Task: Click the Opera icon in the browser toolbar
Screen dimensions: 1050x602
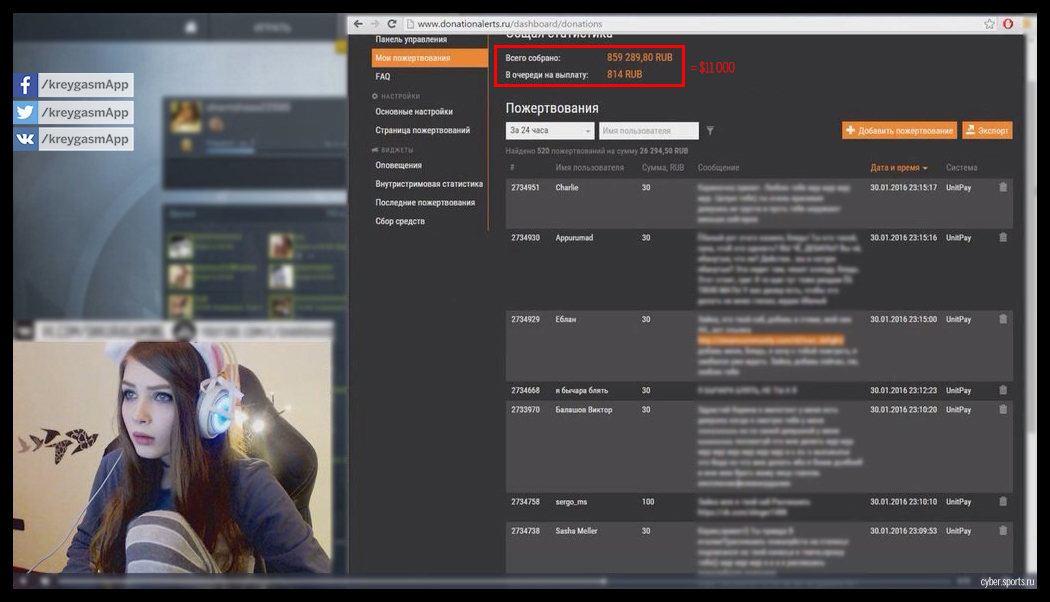Action: (1008, 23)
